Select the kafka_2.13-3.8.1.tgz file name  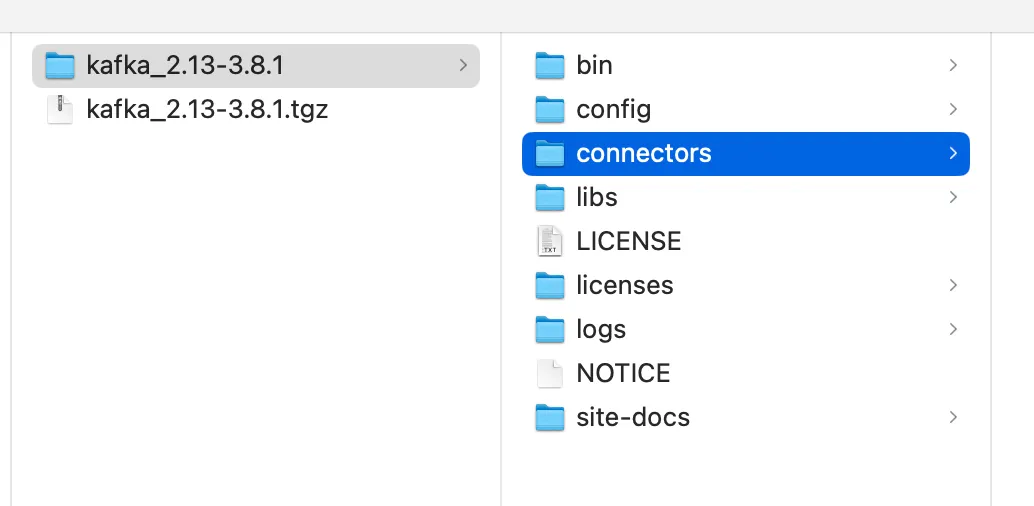tap(207, 110)
